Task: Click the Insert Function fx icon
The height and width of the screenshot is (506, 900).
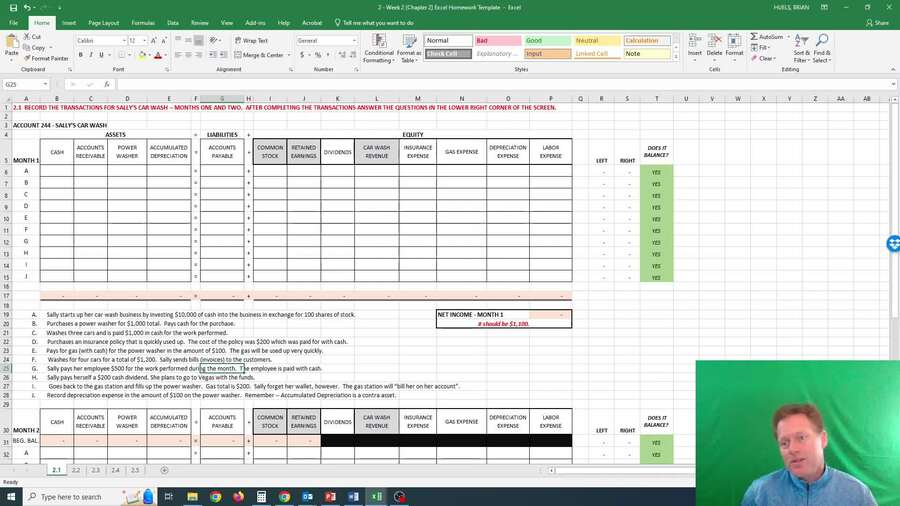Action: tap(107, 84)
